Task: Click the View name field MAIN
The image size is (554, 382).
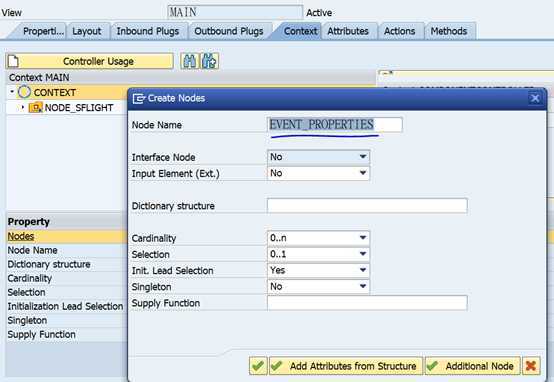Action: (x=235, y=12)
